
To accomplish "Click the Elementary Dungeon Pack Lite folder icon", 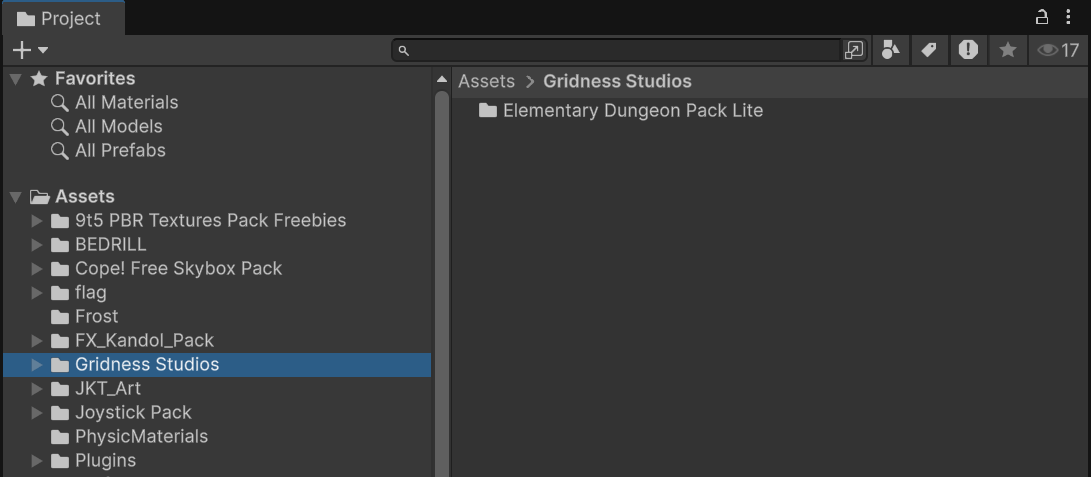I will [488, 111].
